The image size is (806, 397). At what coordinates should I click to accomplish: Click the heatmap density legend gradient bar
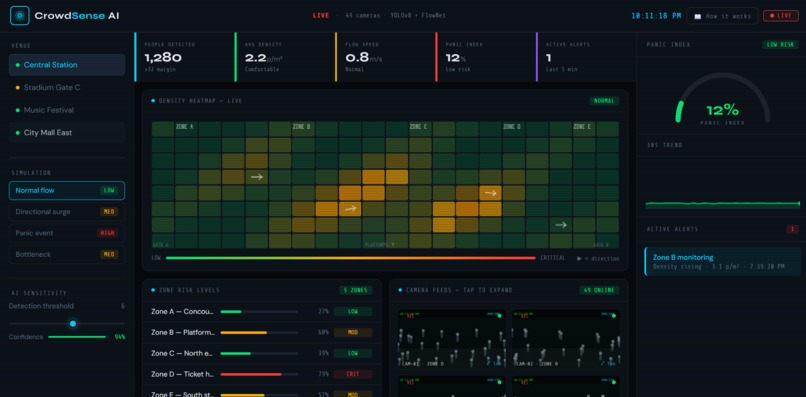pyautogui.click(x=351, y=258)
